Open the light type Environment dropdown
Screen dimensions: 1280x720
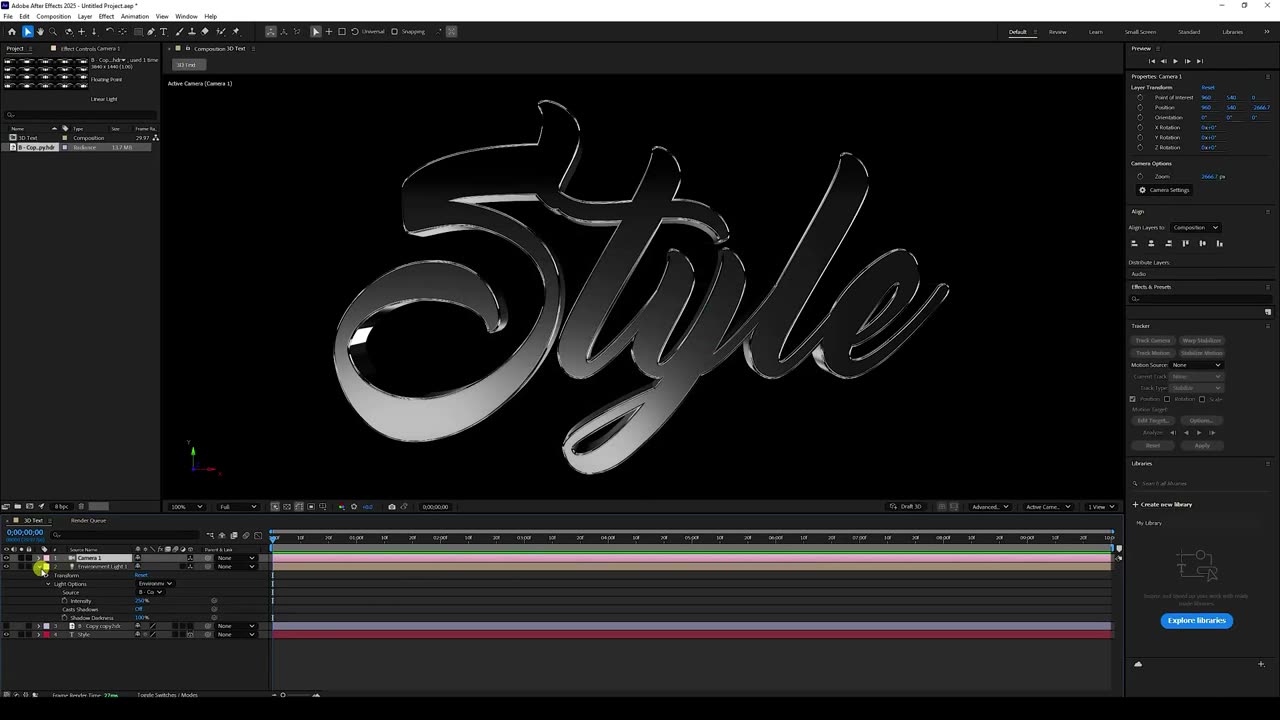pos(155,584)
